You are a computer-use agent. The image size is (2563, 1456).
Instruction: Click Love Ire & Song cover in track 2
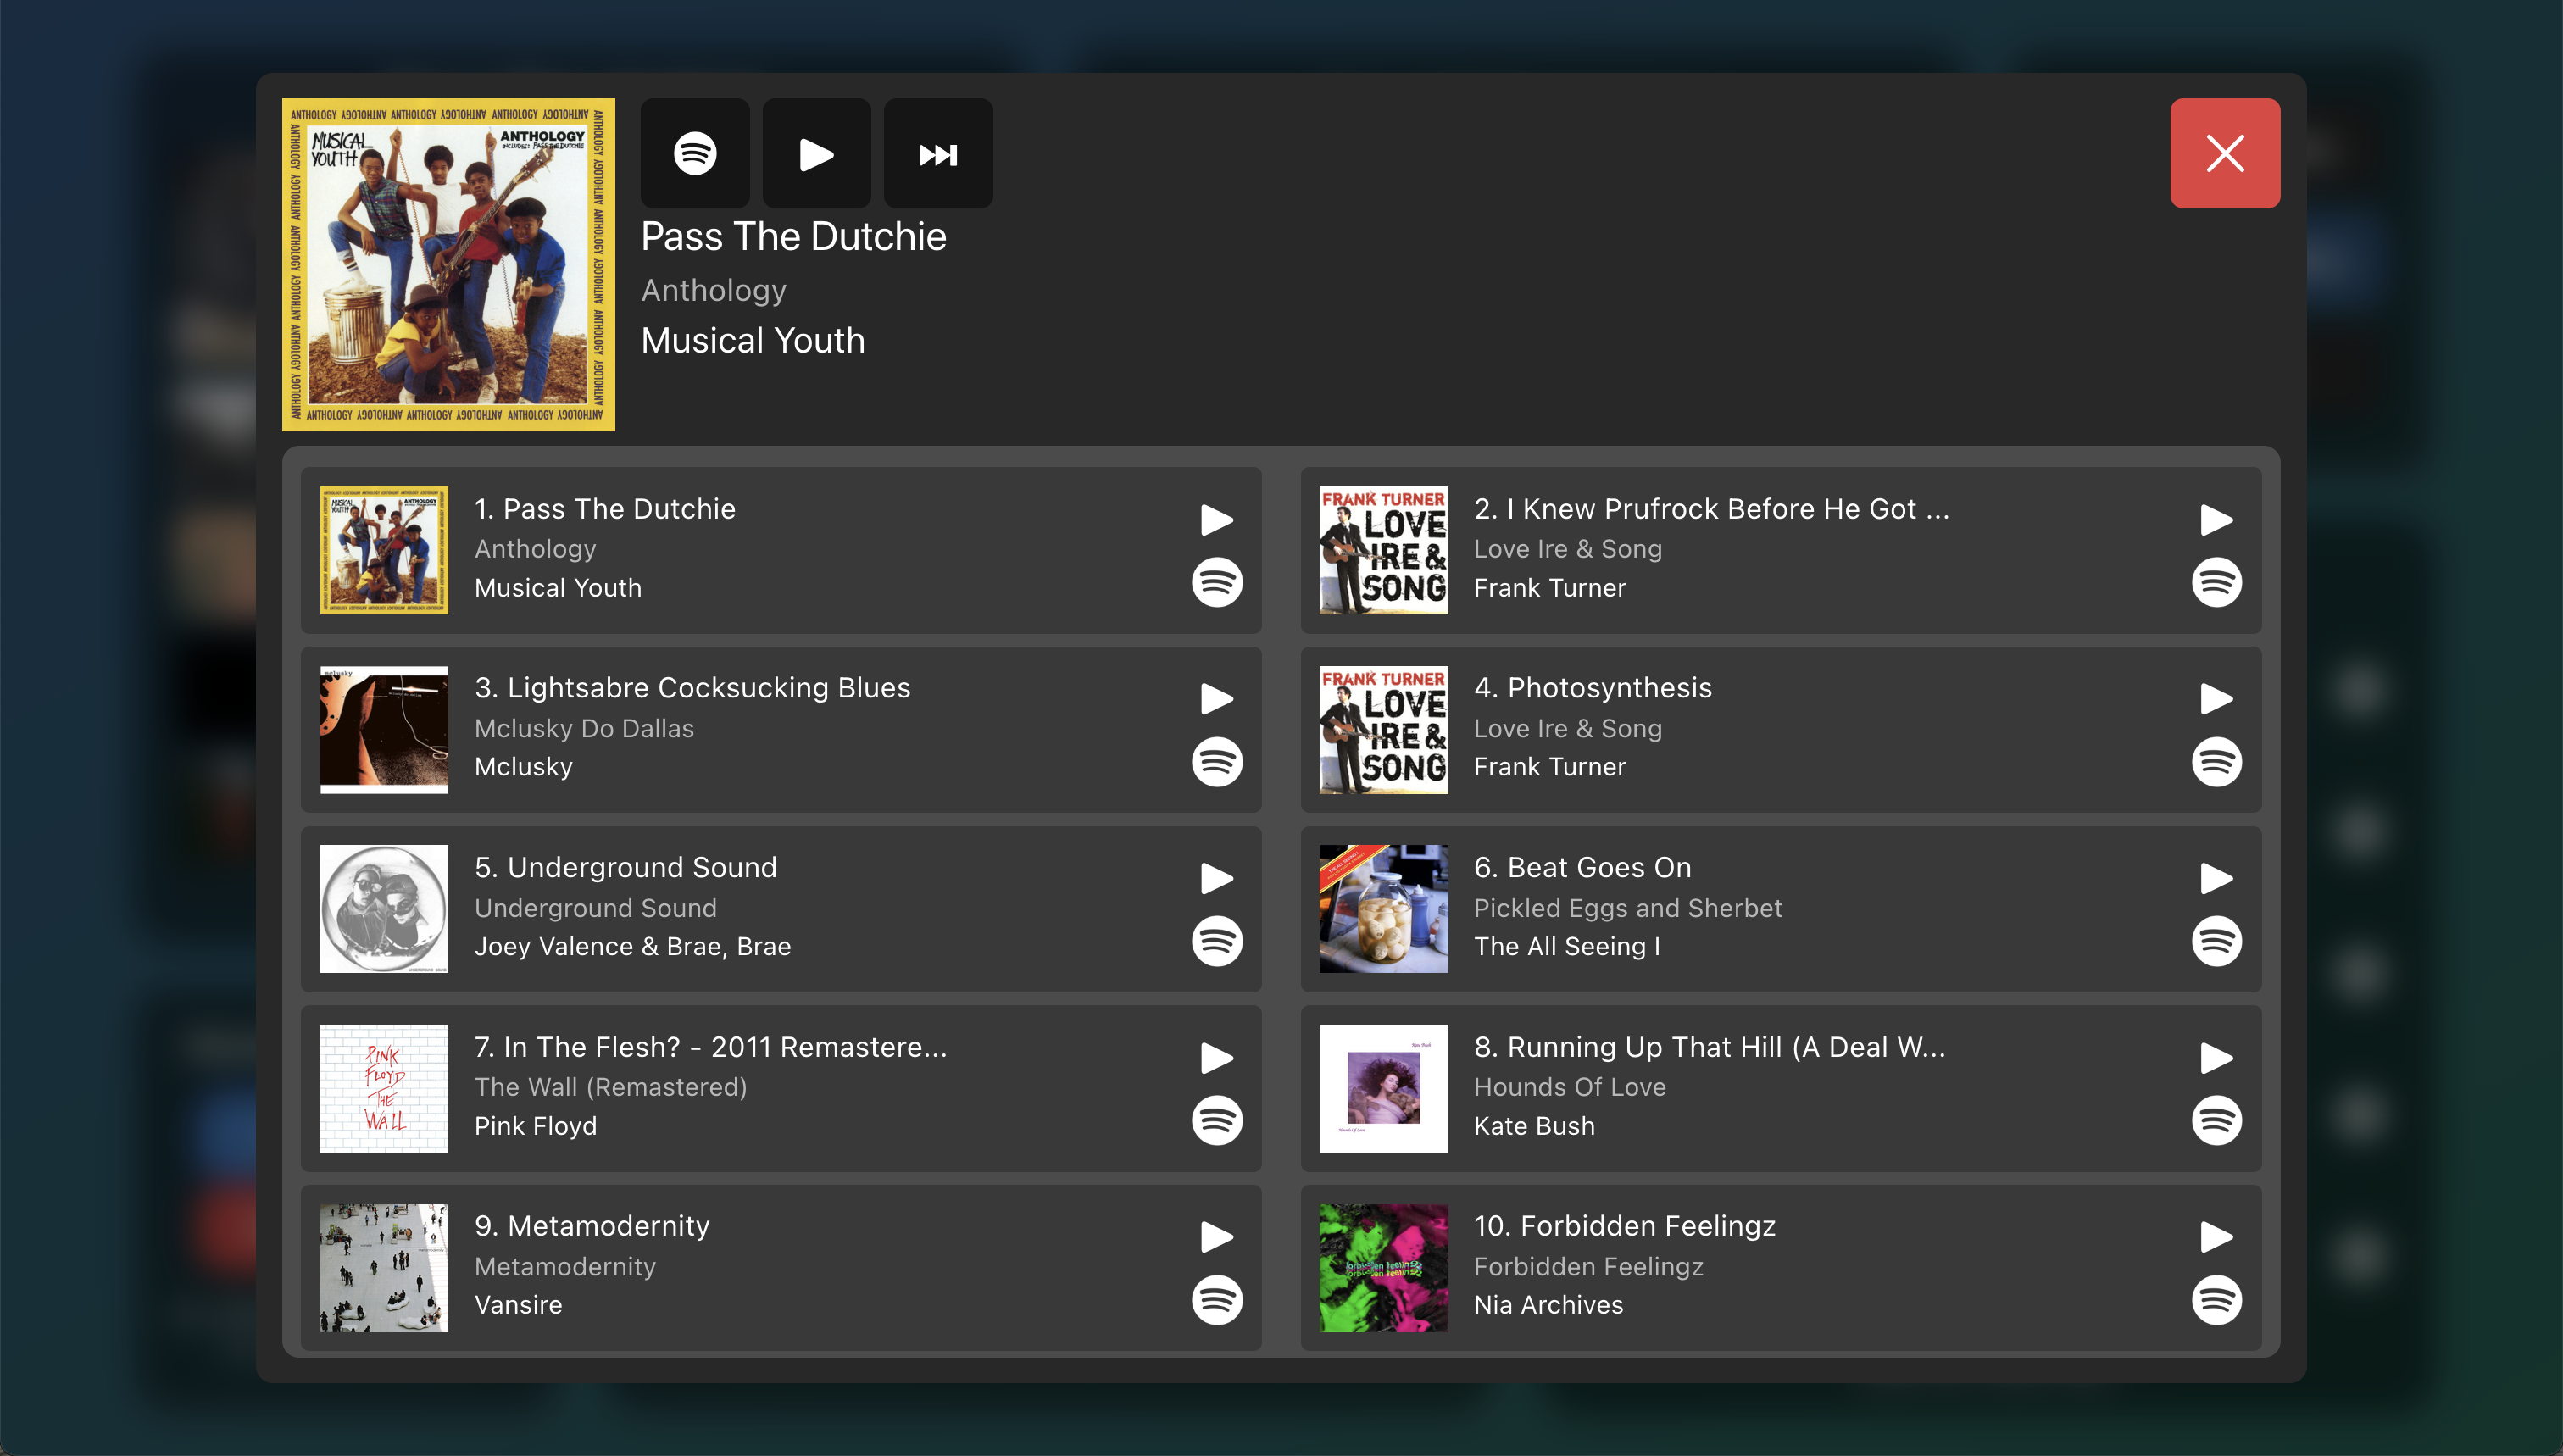click(1383, 550)
